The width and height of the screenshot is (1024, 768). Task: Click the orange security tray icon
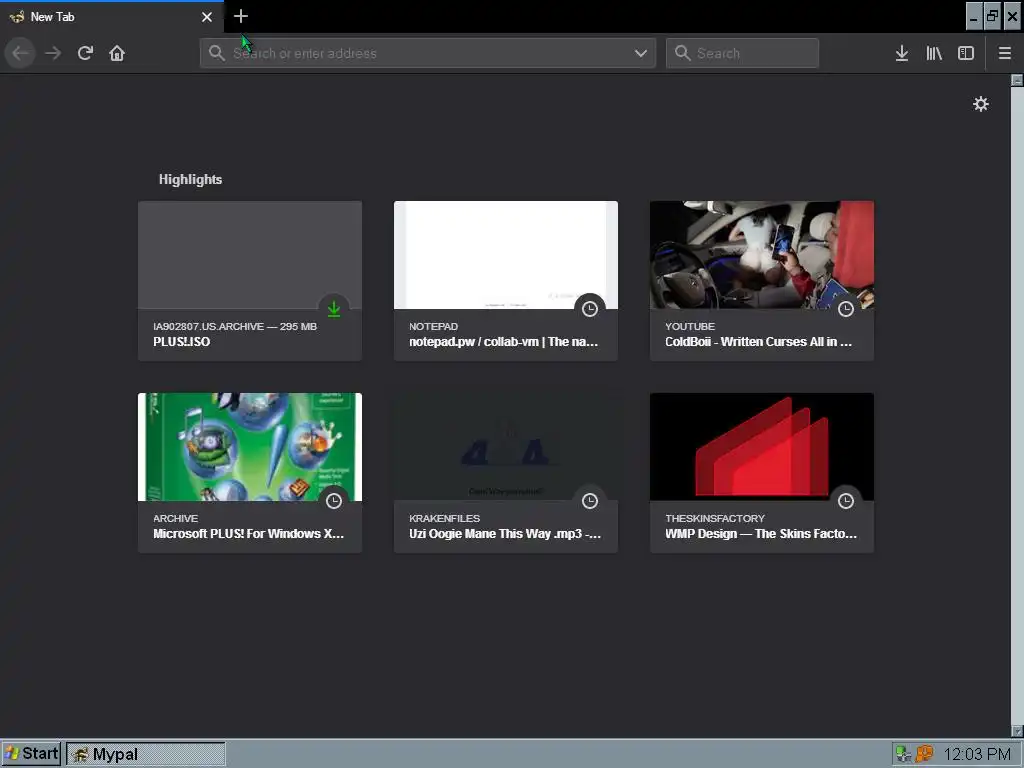pyautogui.click(x=925, y=754)
